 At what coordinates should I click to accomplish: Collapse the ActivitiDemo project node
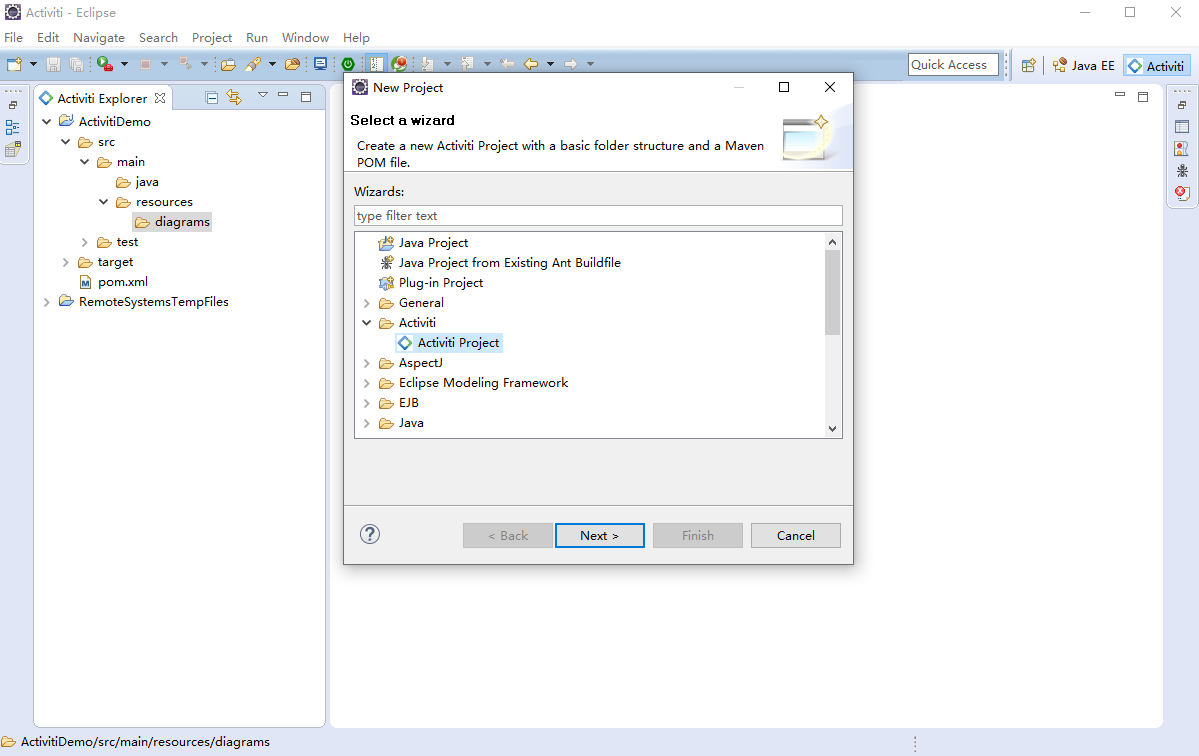[x=47, y=122]
